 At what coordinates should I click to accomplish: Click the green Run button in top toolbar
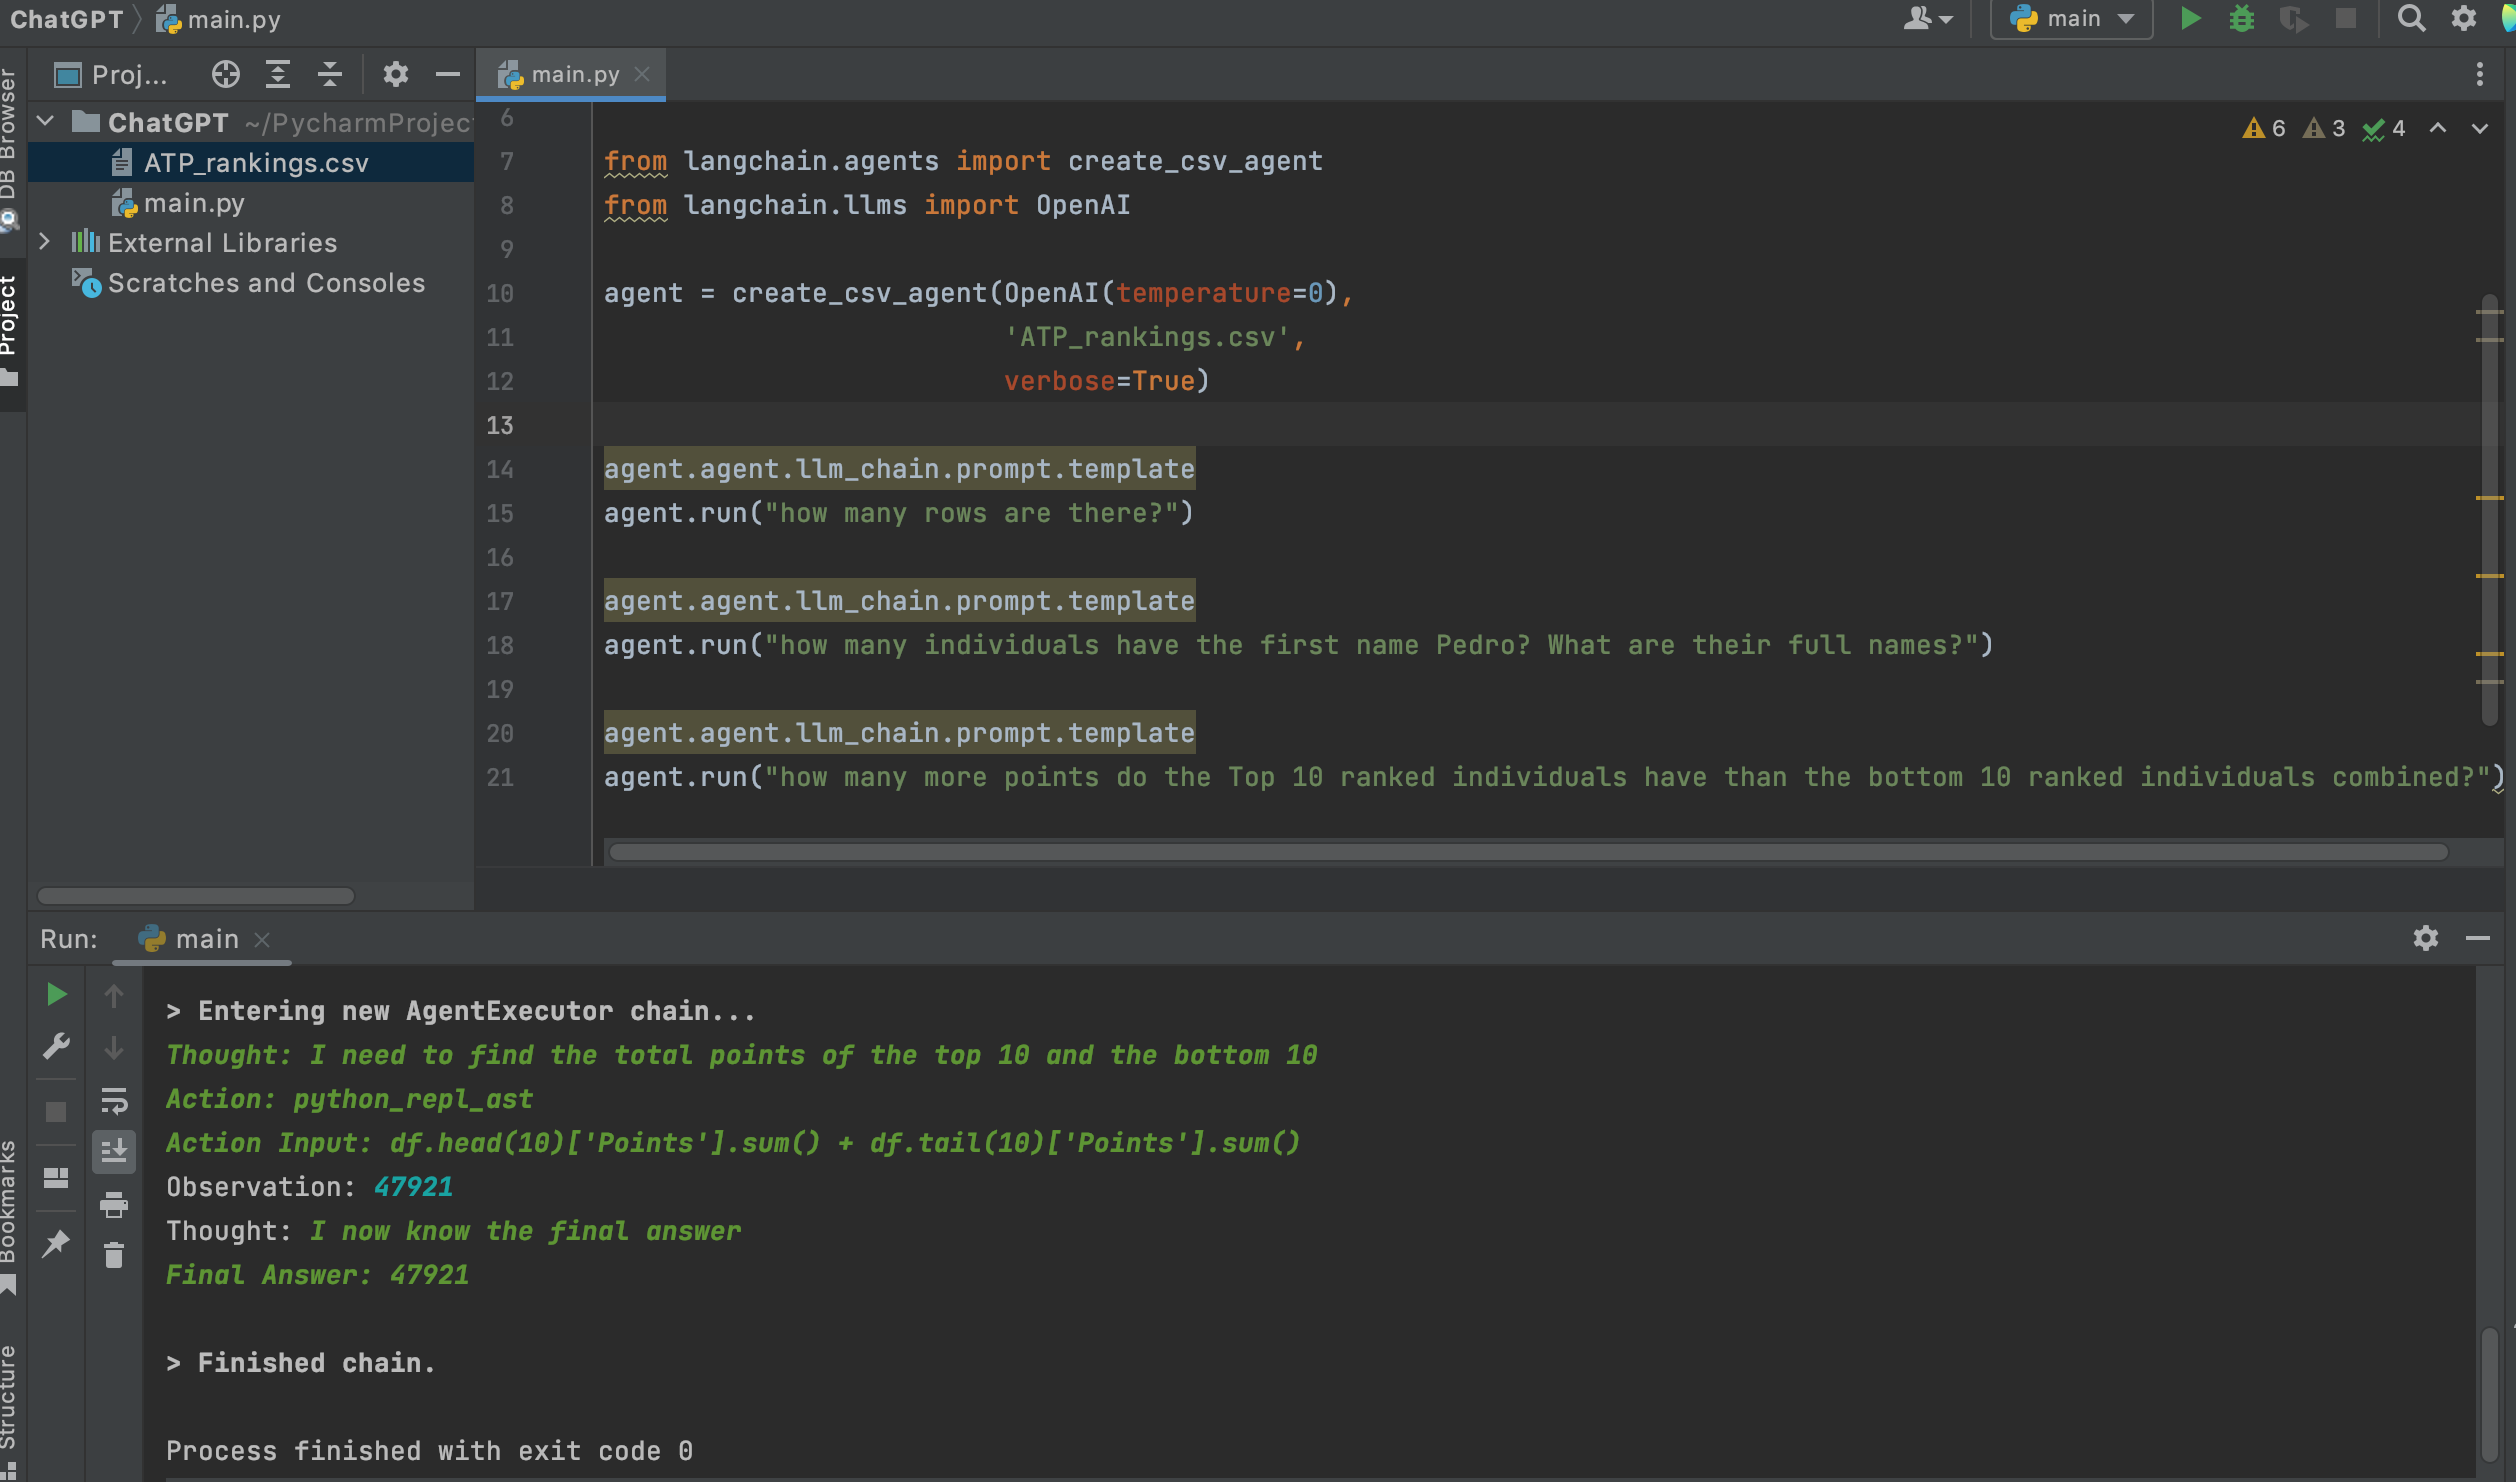coord(2190,19)
